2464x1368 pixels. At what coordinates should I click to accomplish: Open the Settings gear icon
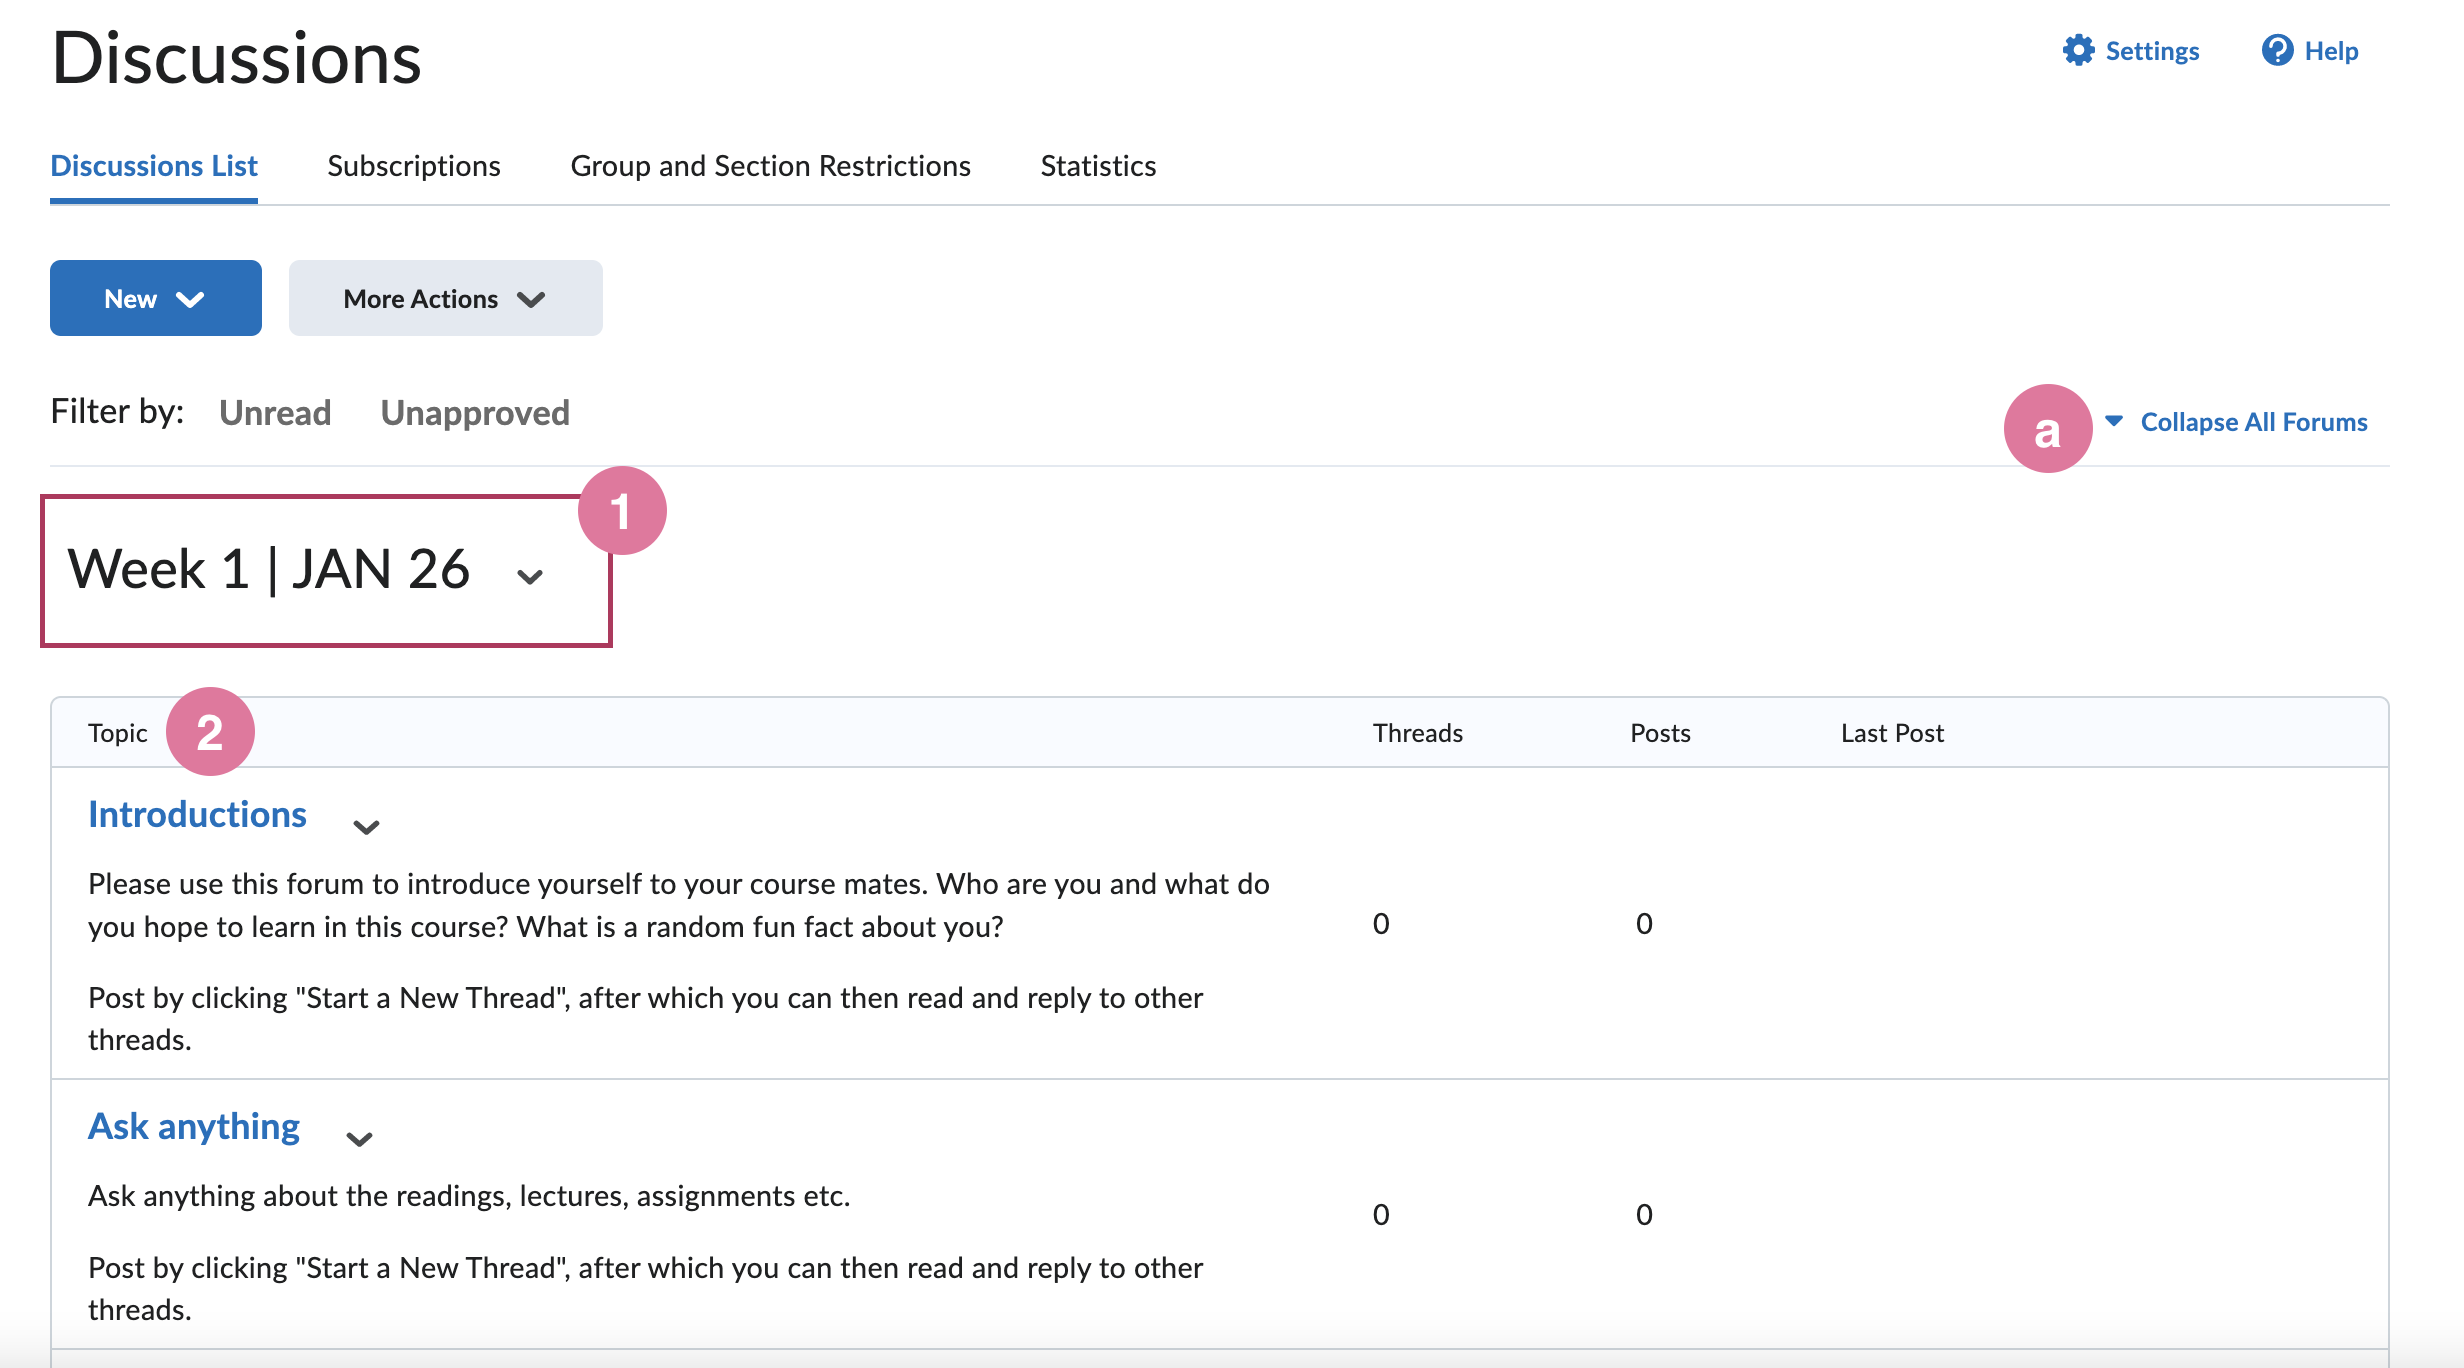coord(2078,50)
